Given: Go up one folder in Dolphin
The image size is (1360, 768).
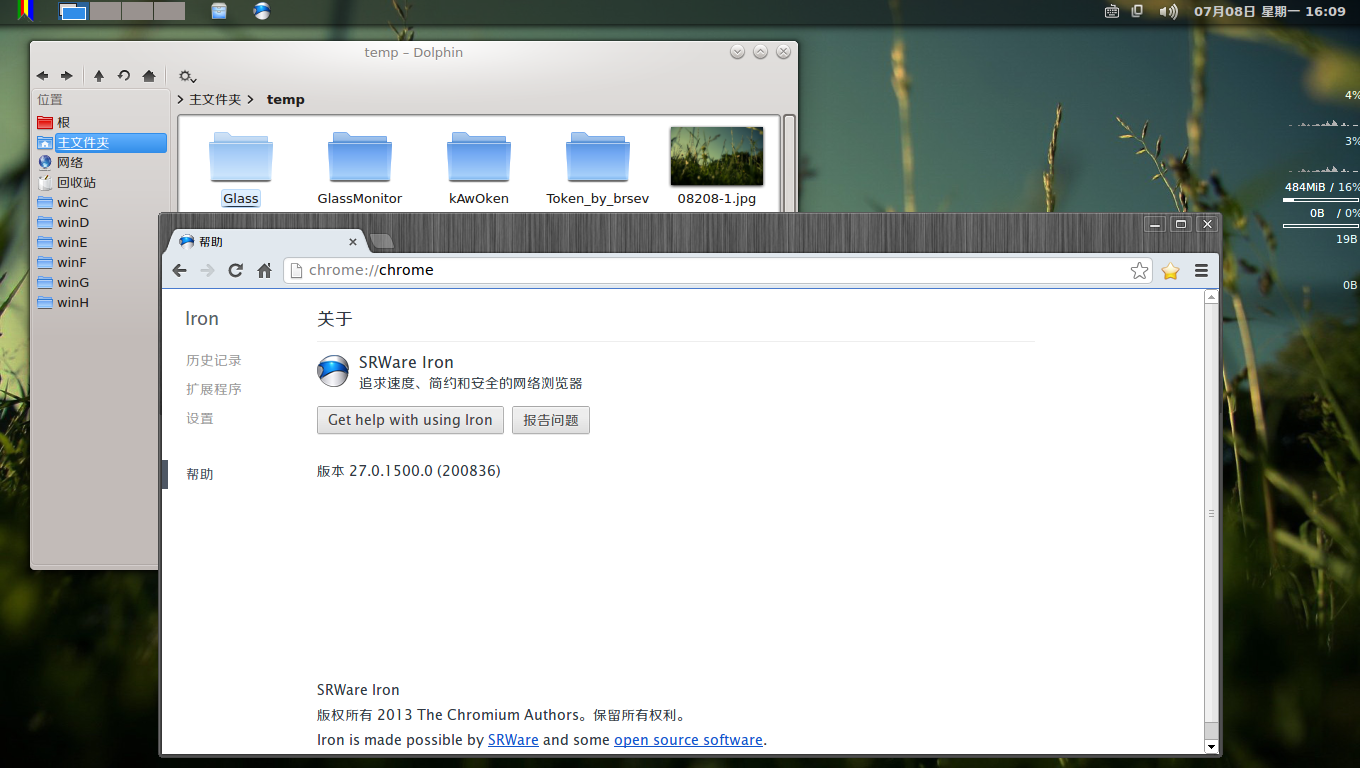Looking at the screenshot, I should [99, 76].
